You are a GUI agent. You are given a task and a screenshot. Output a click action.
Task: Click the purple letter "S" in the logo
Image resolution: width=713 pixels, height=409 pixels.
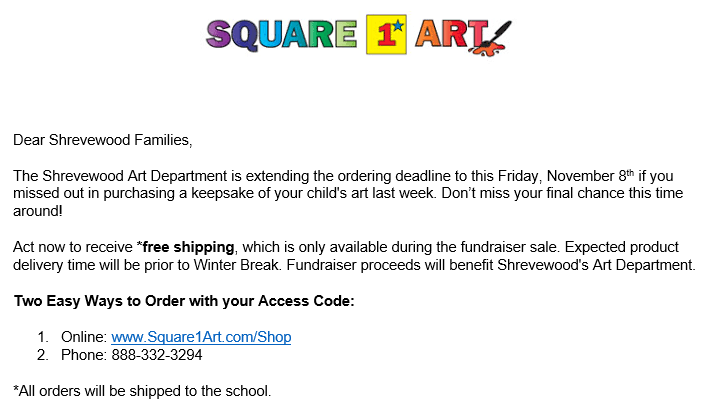click(x=220, y=34)
